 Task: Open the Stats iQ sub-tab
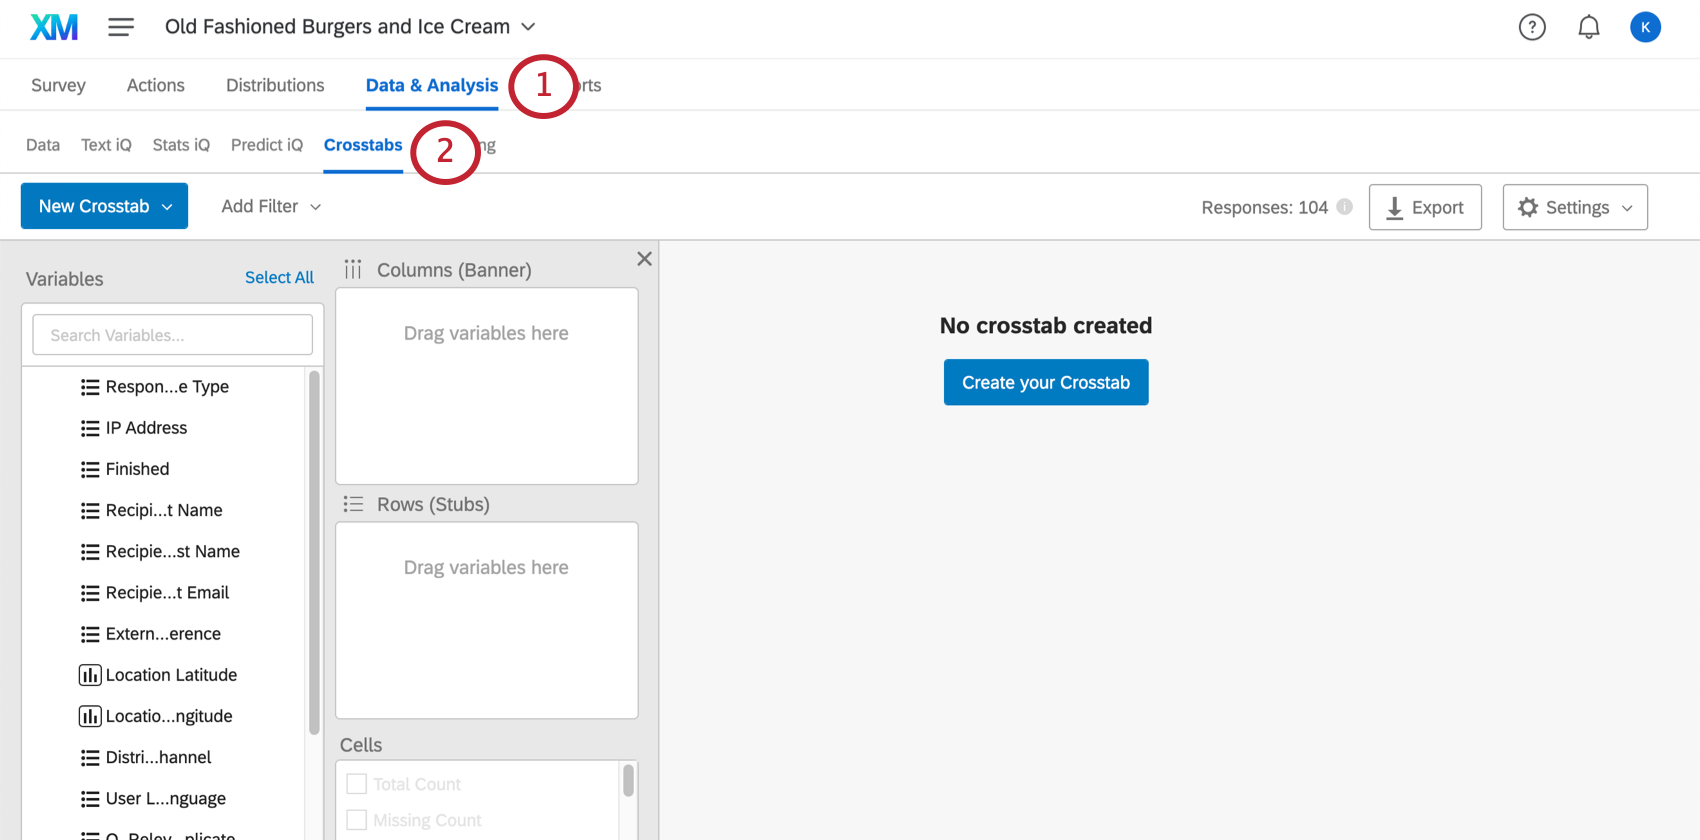[181, 145]
